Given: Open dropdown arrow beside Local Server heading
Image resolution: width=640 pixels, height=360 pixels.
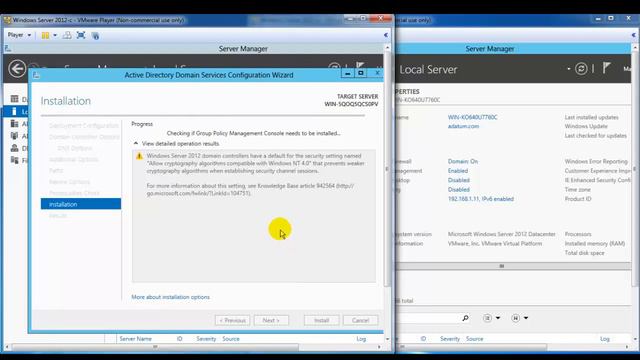Looking at the screenshot, I should (x=569, y=69).
